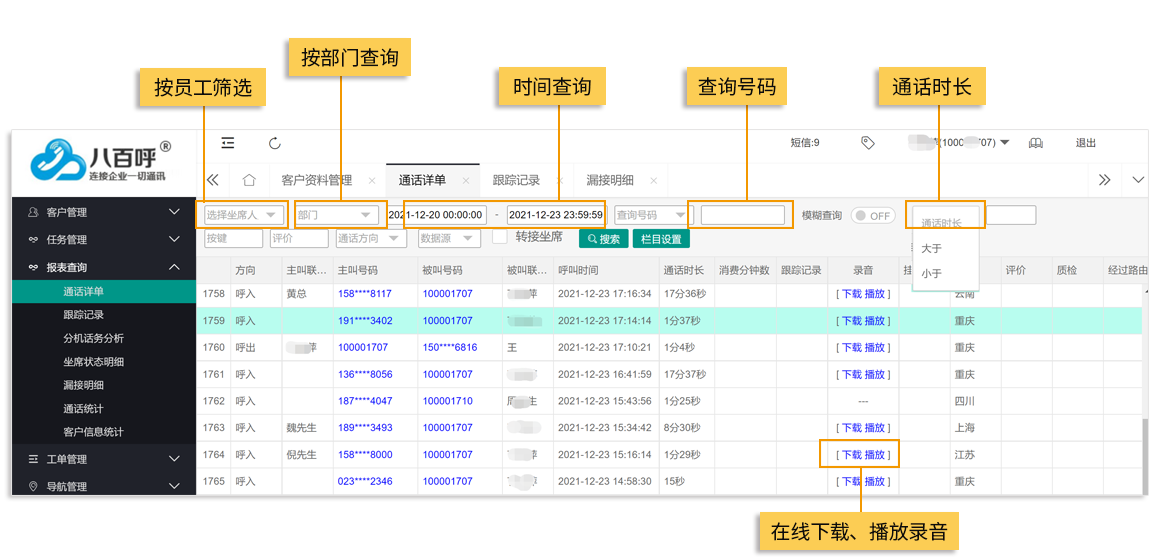
Task: Expand the 部门 department dropdown
Action: (334, 215)
